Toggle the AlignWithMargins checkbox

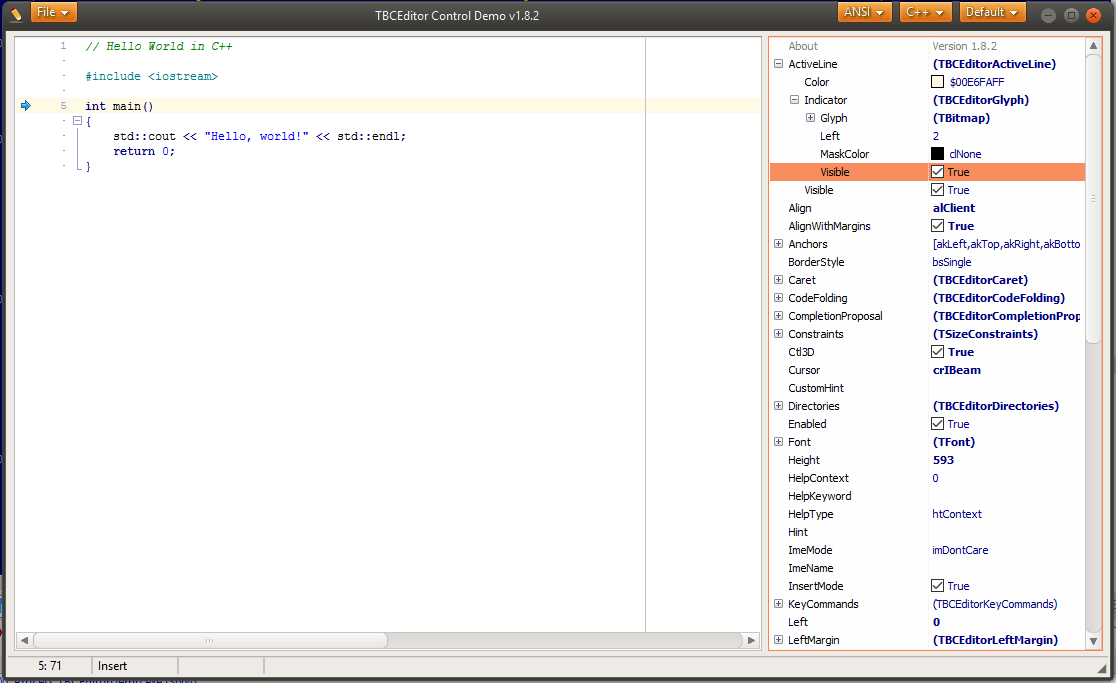(x=937, y=226)
